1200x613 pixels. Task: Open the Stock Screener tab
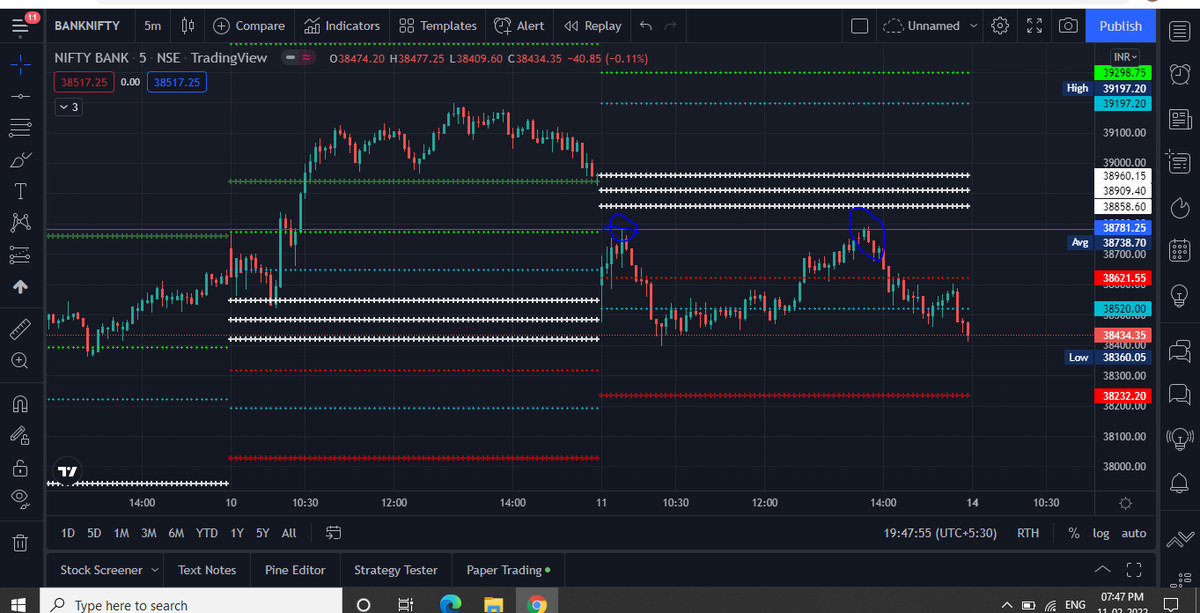101,570
